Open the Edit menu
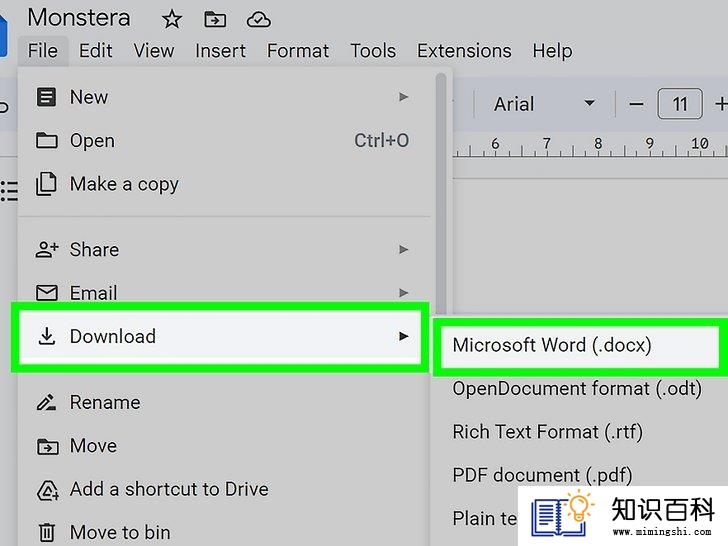This screenshot has width=728, height=546. [96, 51]
